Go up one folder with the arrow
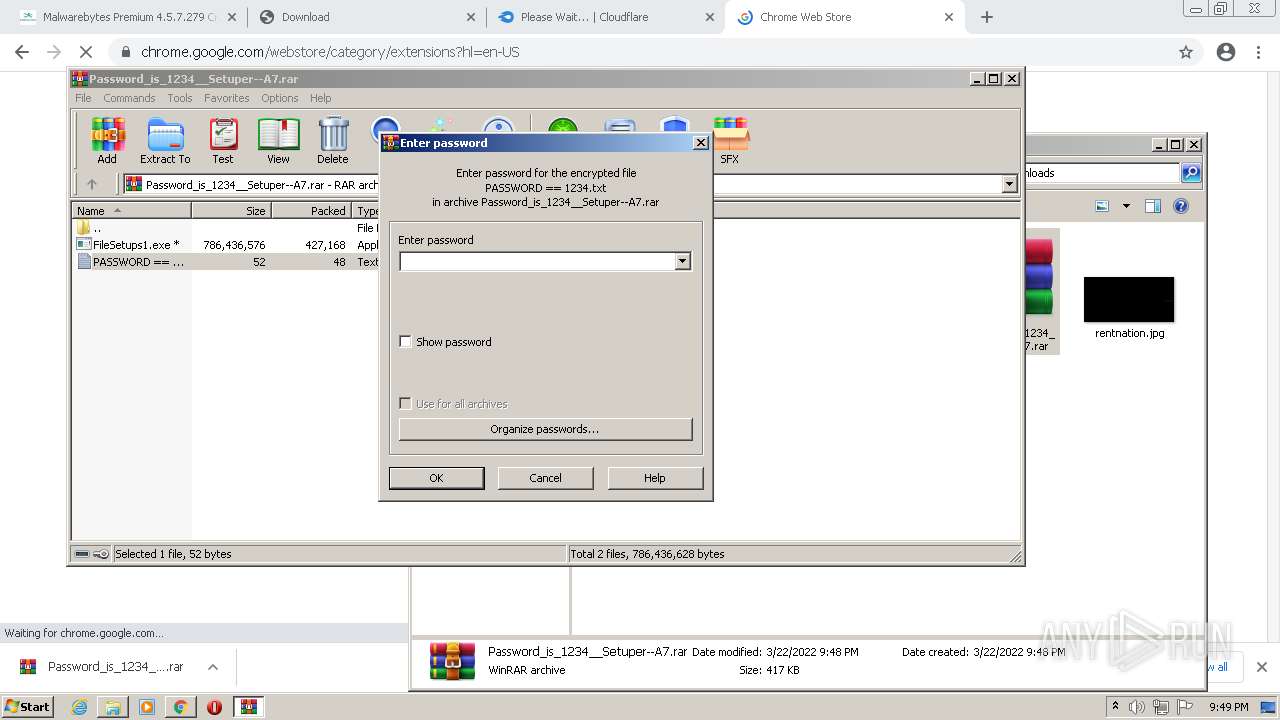The width and height of the screenshot is (1280, 720). (x=92, y=184)
